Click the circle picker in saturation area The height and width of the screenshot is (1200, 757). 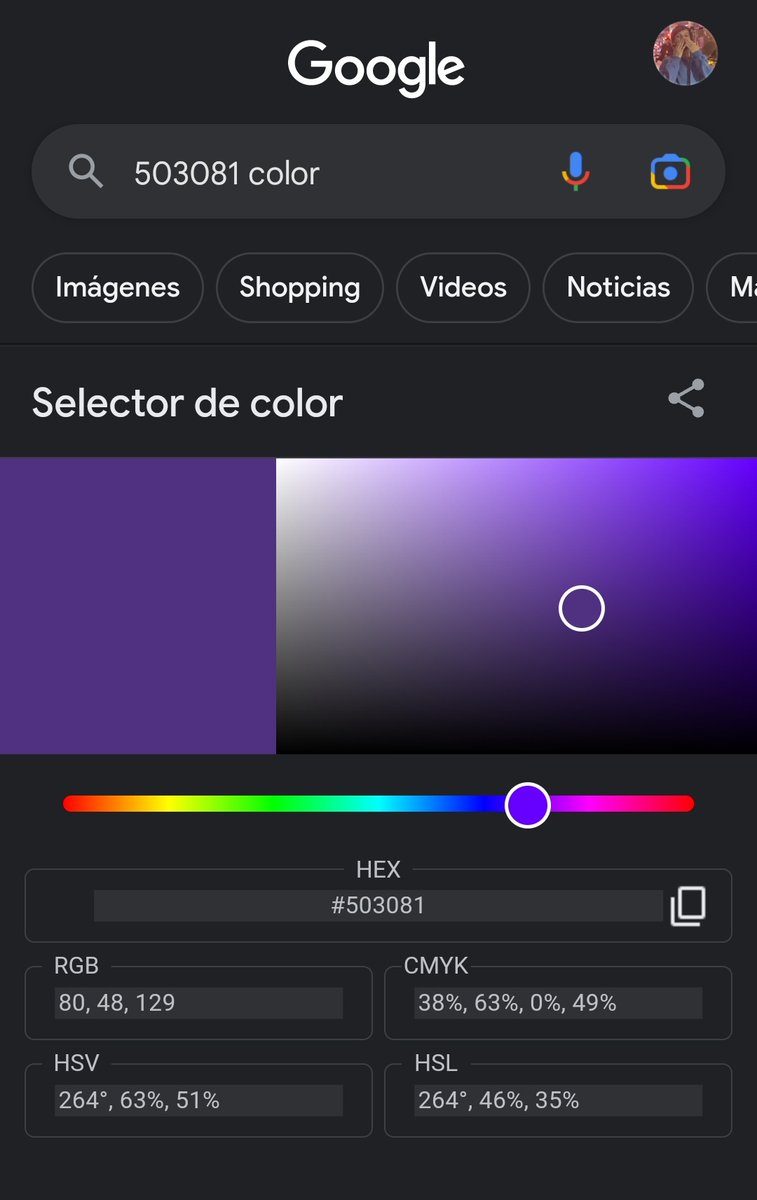point(581,608)
